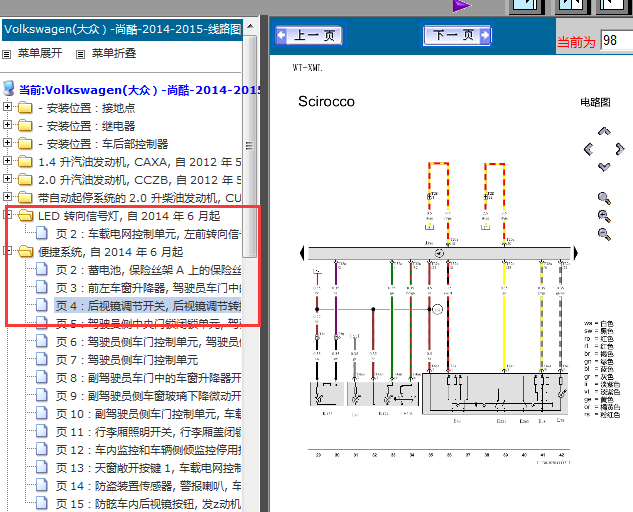Image resolution: width=633 pixels, height=512 pixels.
Task: Click folder icon of 安装位置：继电器
Action: click(x=25, y=126)
